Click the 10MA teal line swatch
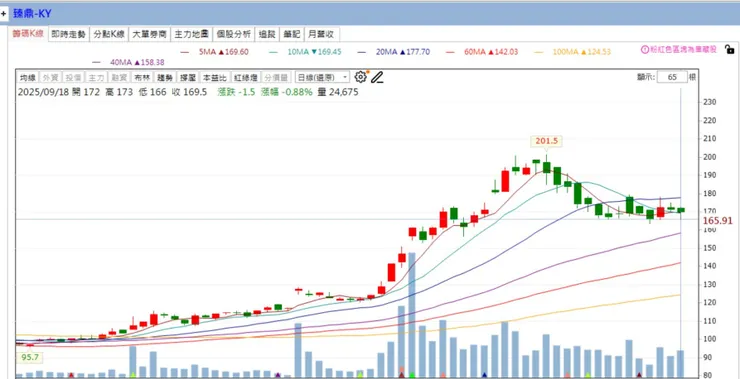Screen dimensions: 740x379 pyautogui.click(x=273, y=52)
